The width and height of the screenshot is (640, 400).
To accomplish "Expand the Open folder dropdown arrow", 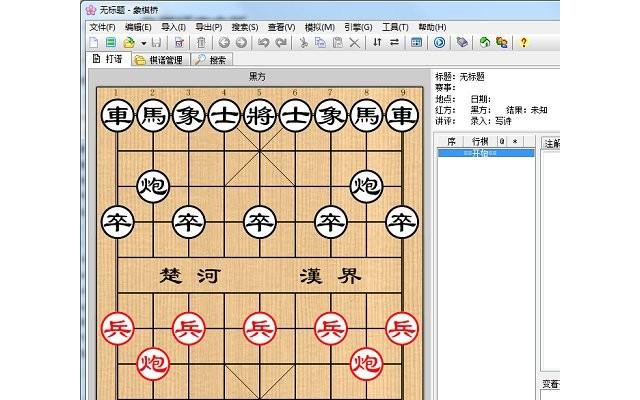I will tap(143, 43).
